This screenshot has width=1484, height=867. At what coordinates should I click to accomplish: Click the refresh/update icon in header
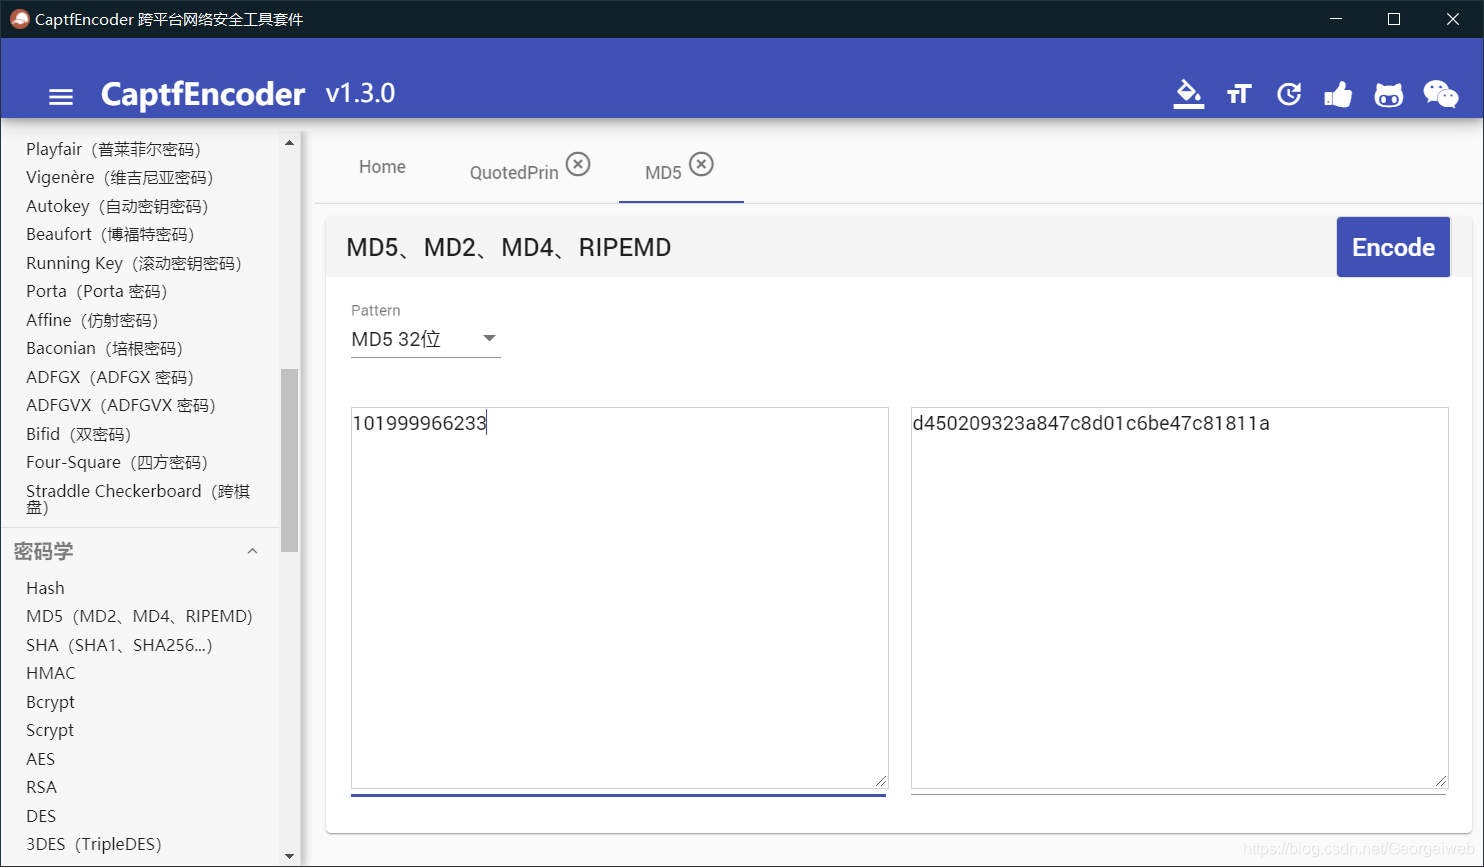click(x=1289, y=94)
